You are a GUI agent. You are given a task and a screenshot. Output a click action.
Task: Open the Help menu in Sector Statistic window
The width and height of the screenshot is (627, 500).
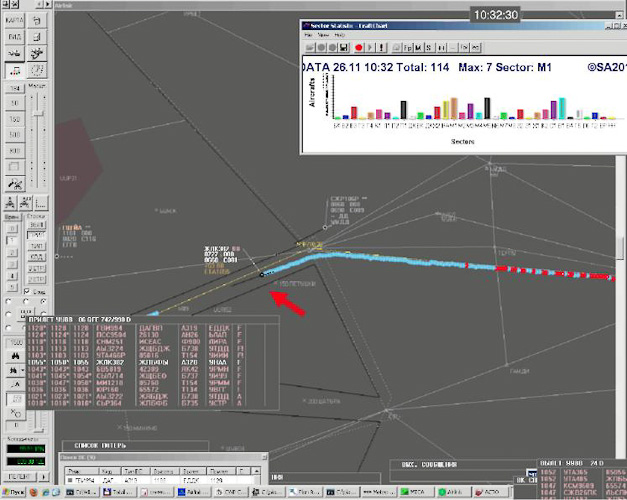tap(339, 35)
